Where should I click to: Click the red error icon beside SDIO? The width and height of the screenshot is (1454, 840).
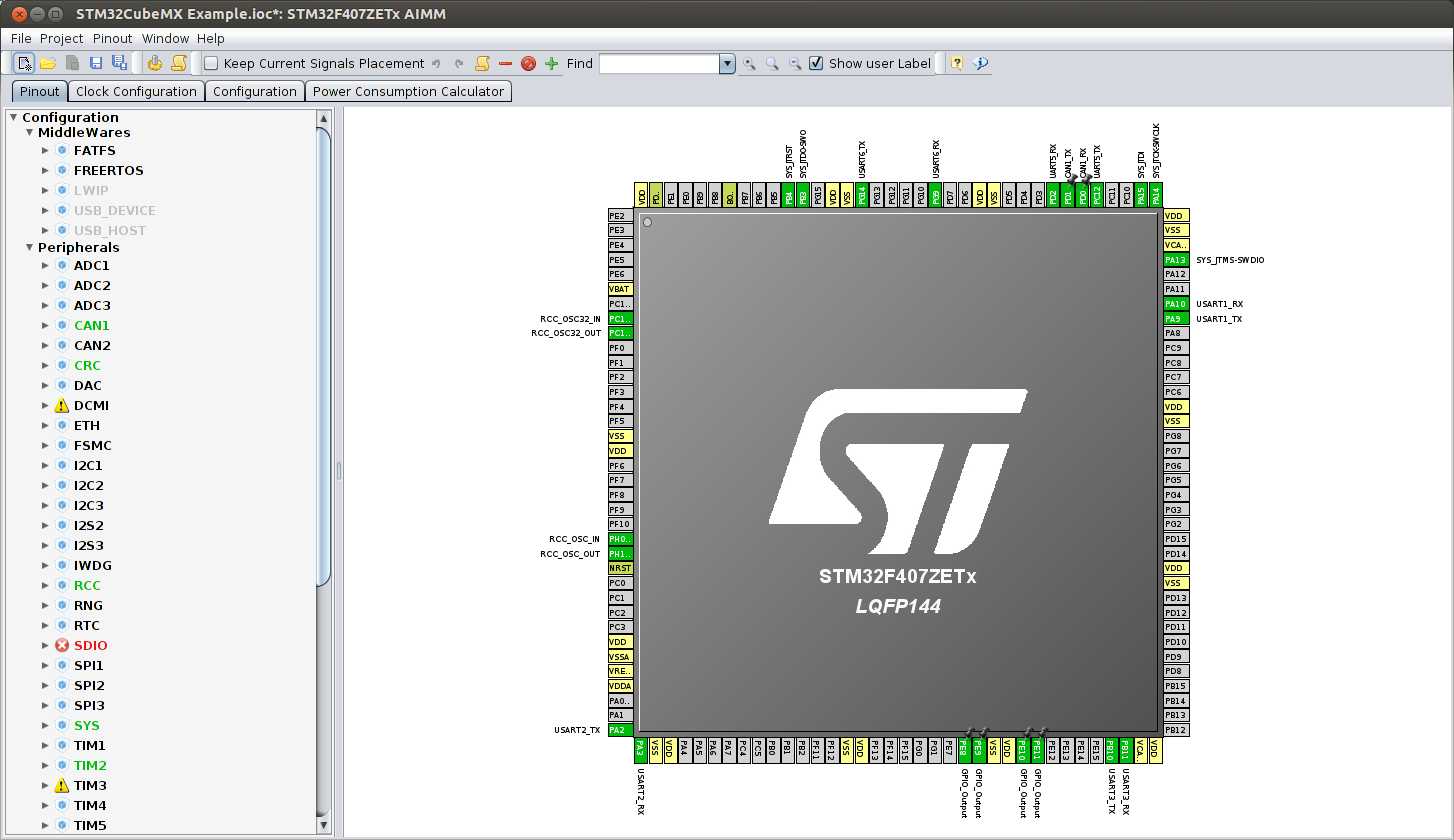coord(62,645)
